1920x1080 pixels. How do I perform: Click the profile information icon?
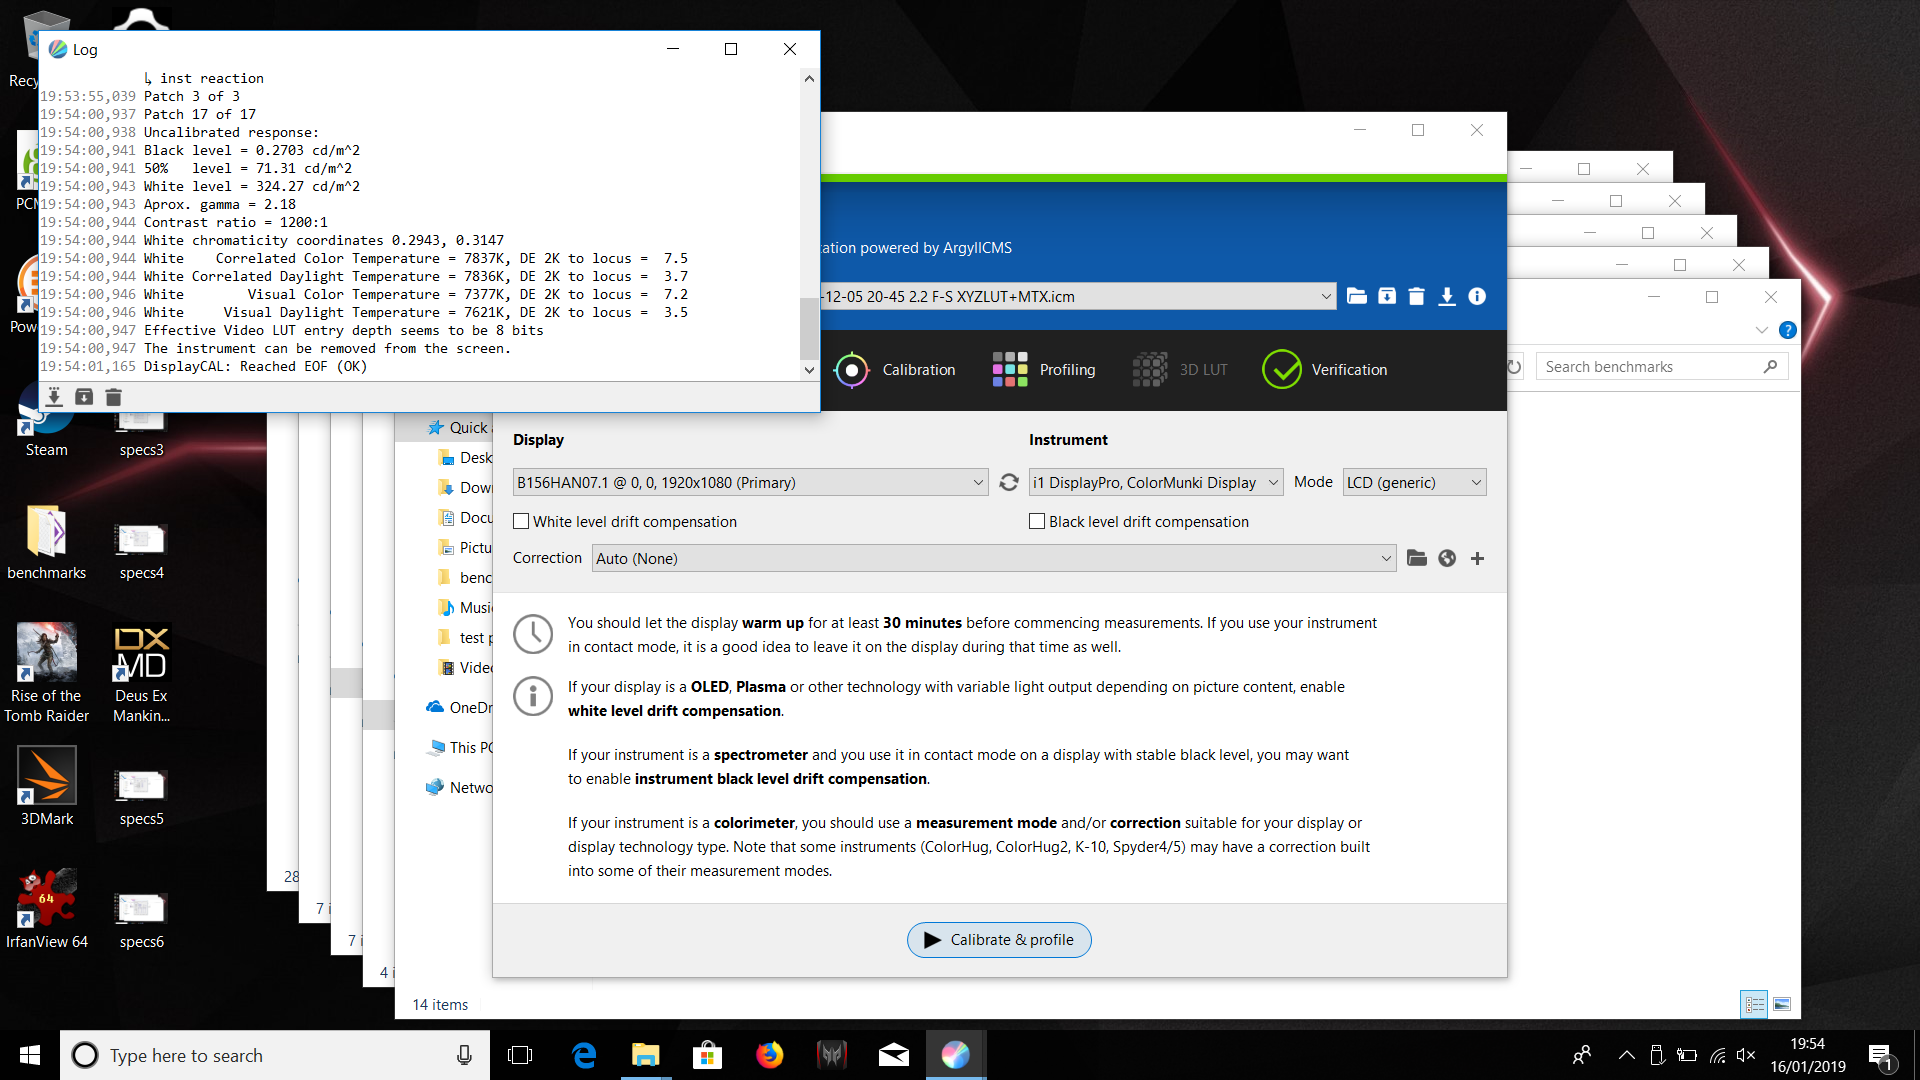pyautogui.click(x=1477, y=296)
